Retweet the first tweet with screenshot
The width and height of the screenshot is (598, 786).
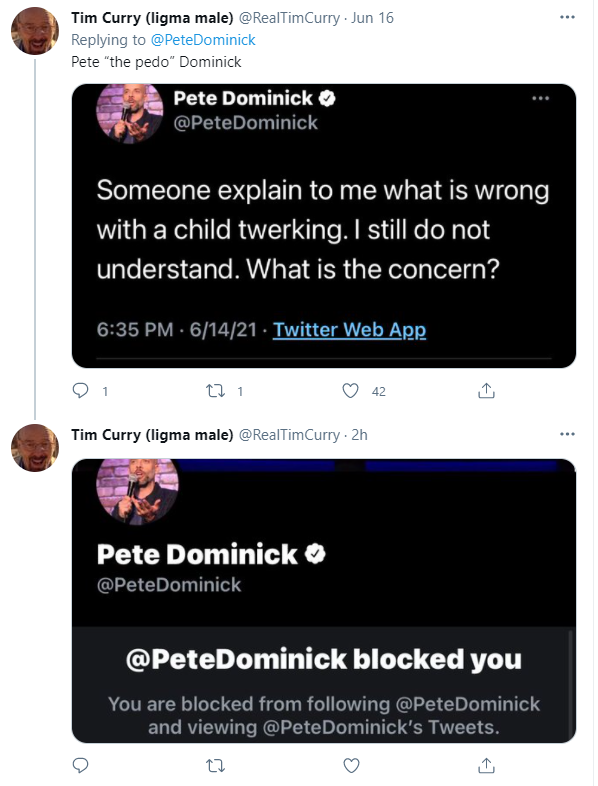[x=216, y=390]
